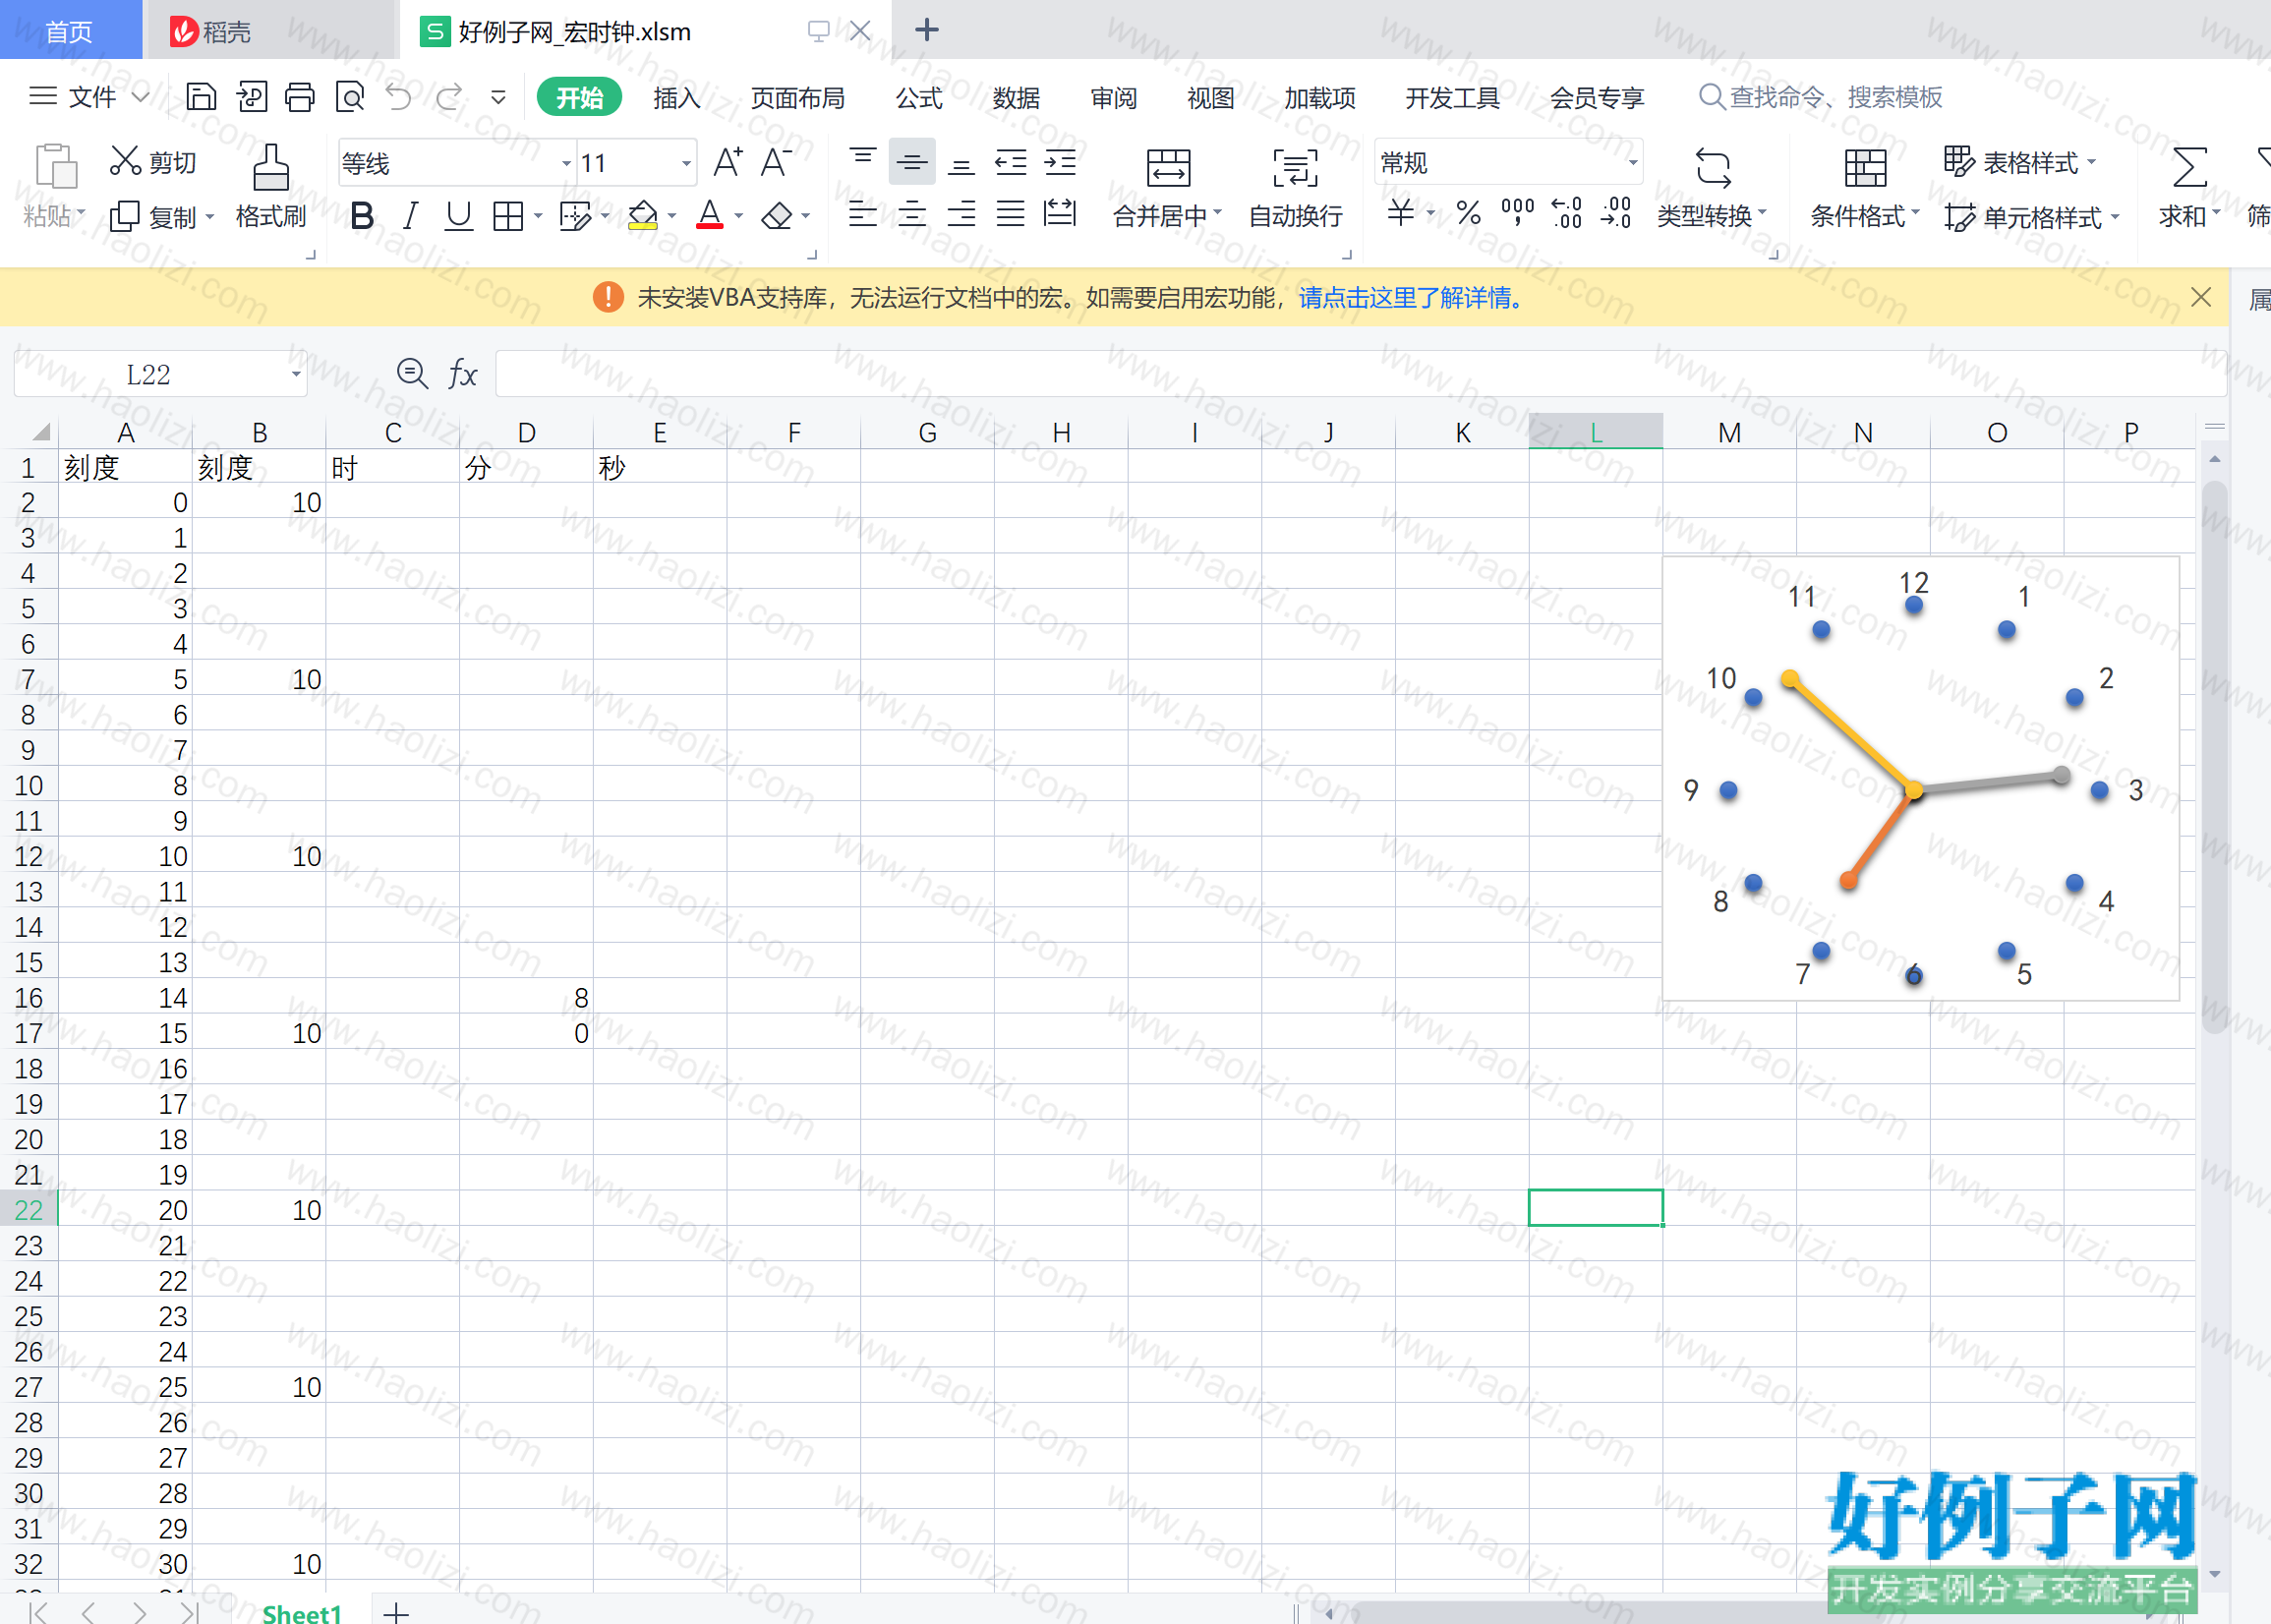Open the font size dropdown showing 11

(686, 163)
